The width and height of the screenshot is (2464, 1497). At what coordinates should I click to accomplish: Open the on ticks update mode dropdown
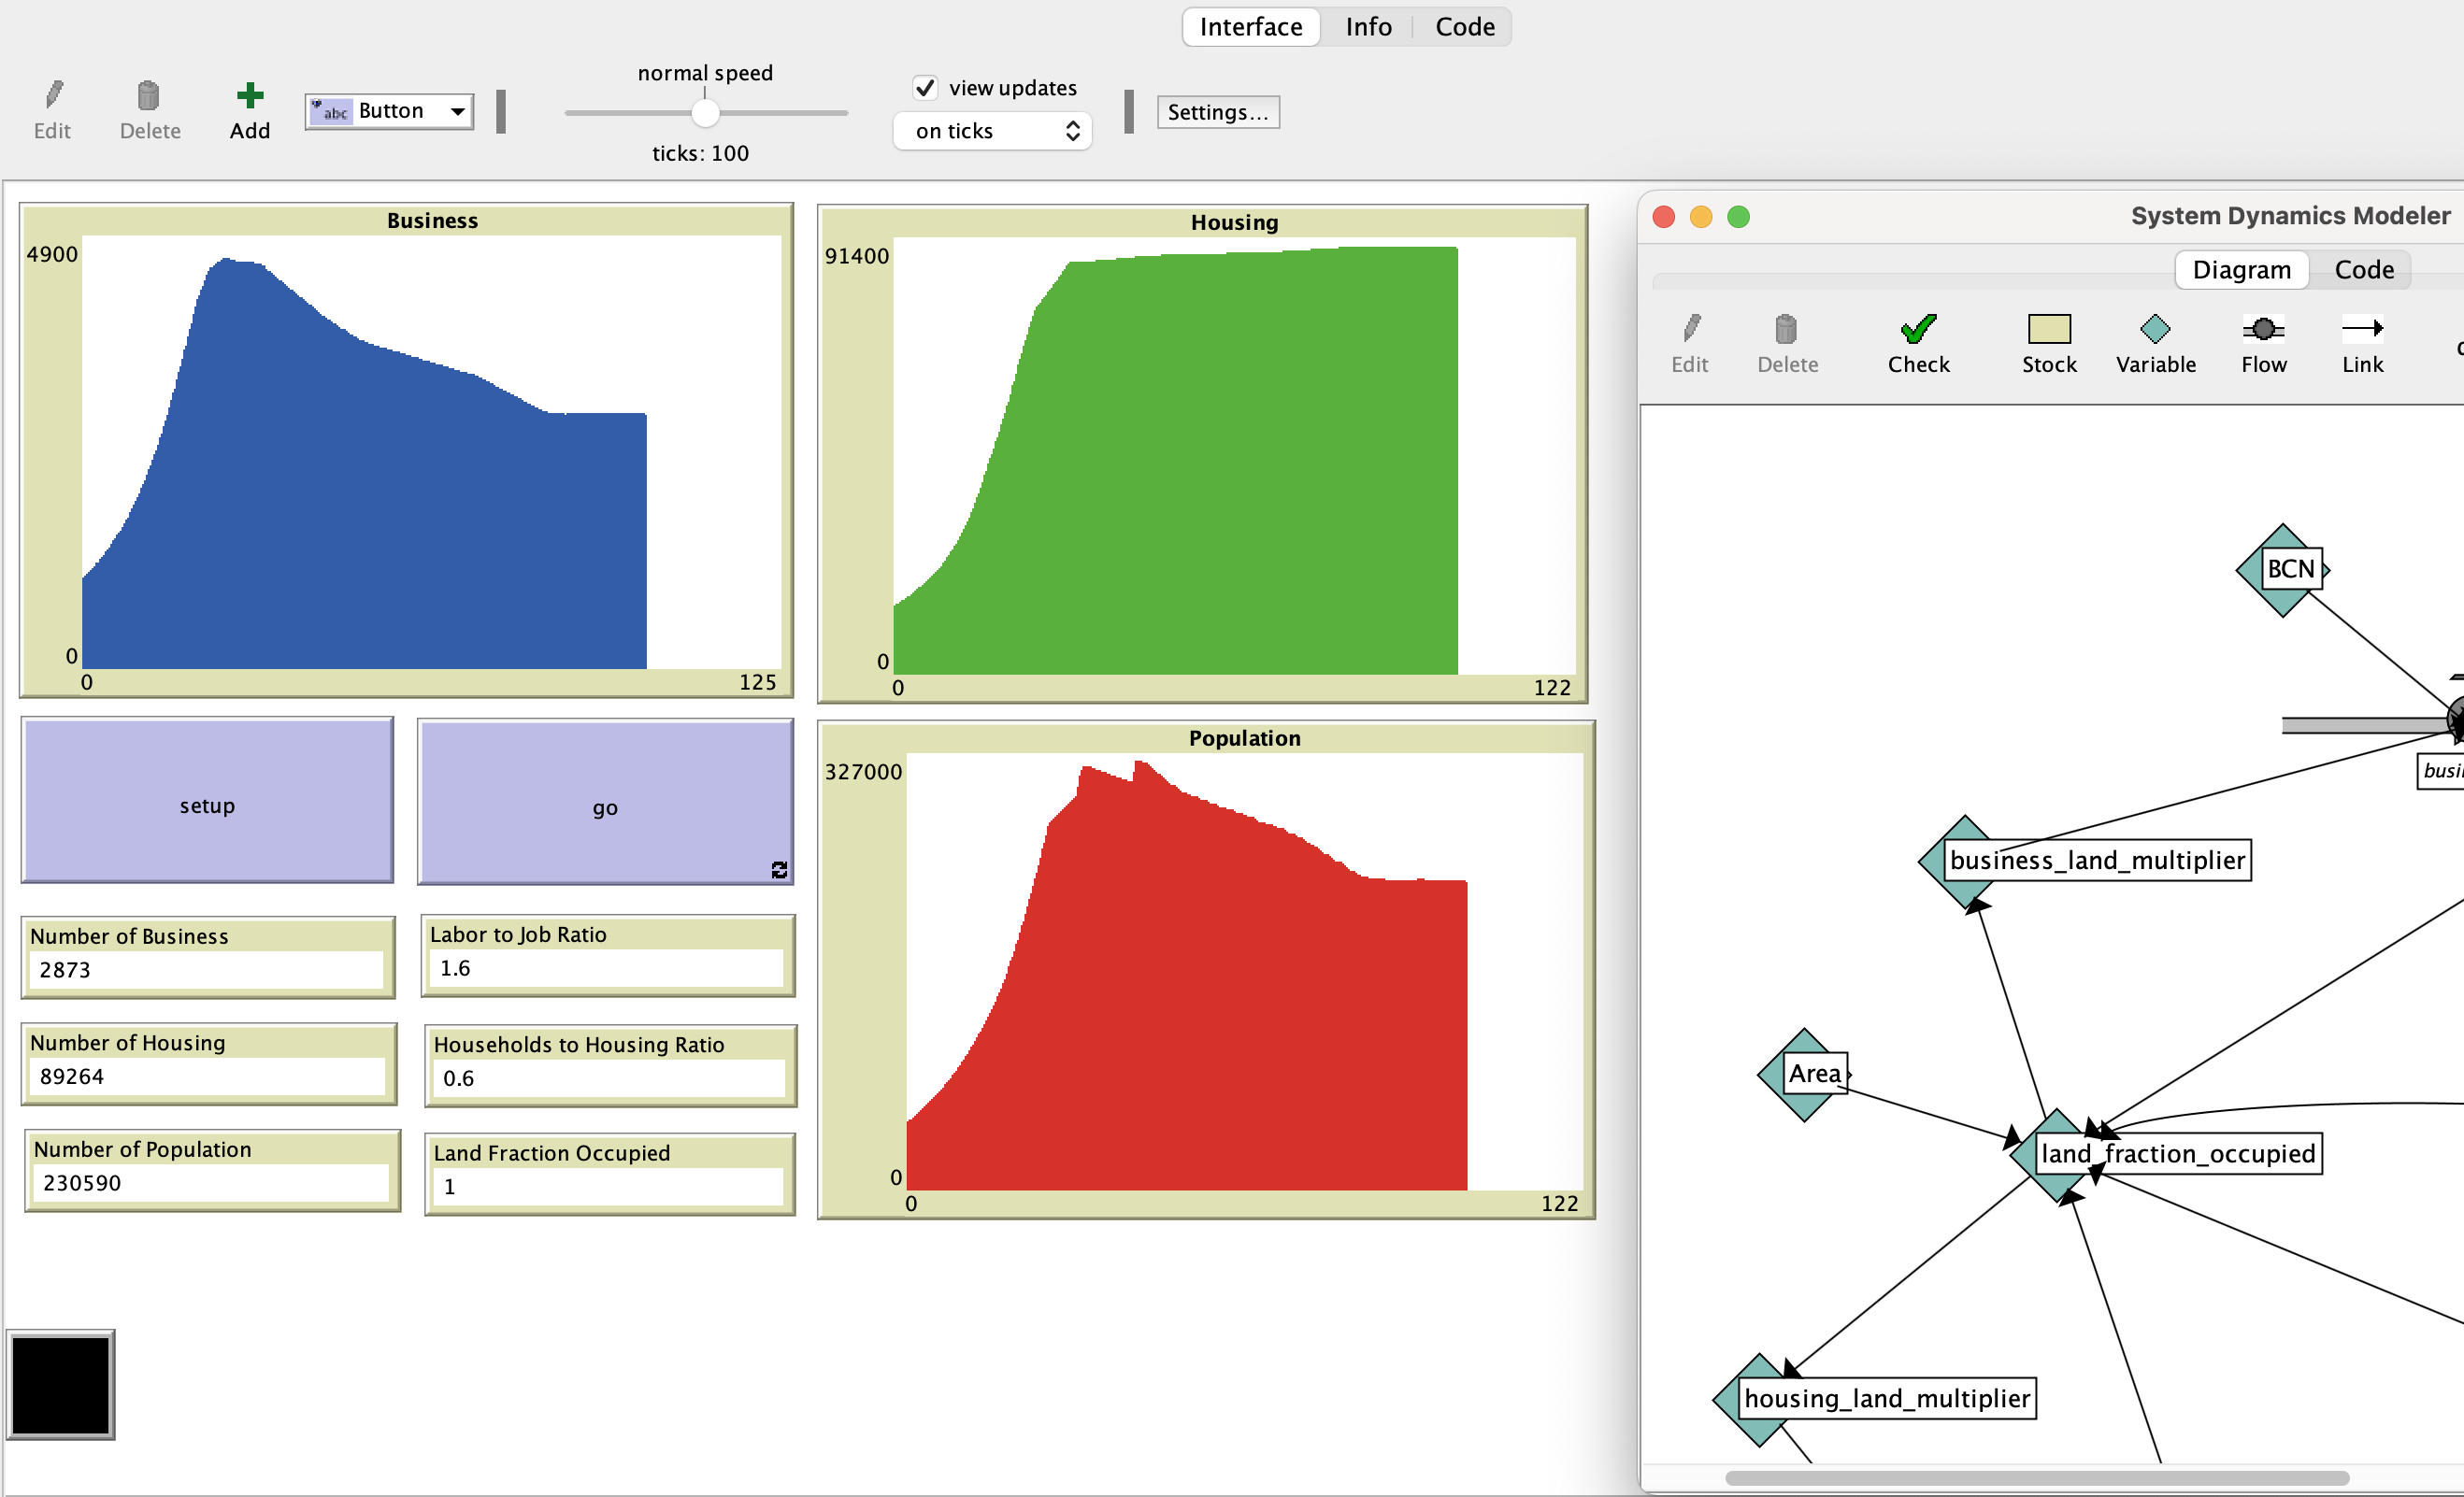click(x=992, y=130)
